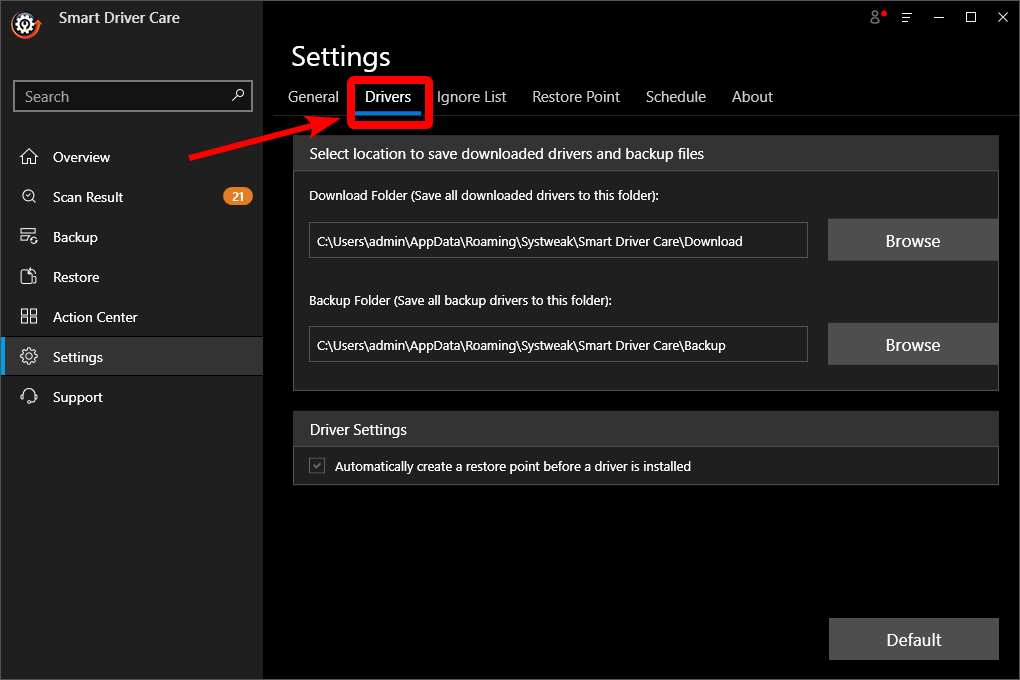Screen dimensions: 1020x680
Task: Click the Support headset icon
Action: 29,396
